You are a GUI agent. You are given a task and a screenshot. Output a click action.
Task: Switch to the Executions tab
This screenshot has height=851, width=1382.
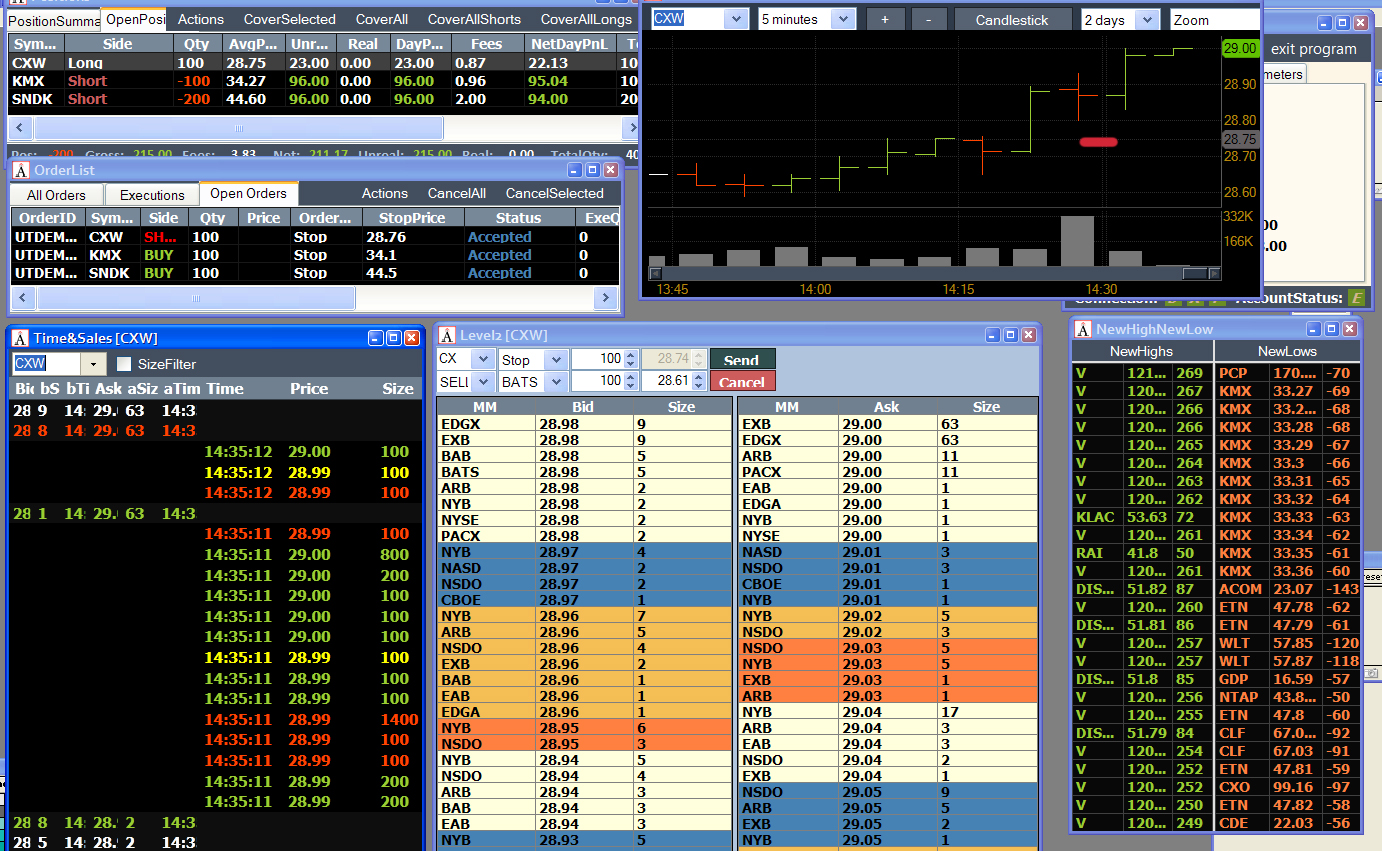152,195
